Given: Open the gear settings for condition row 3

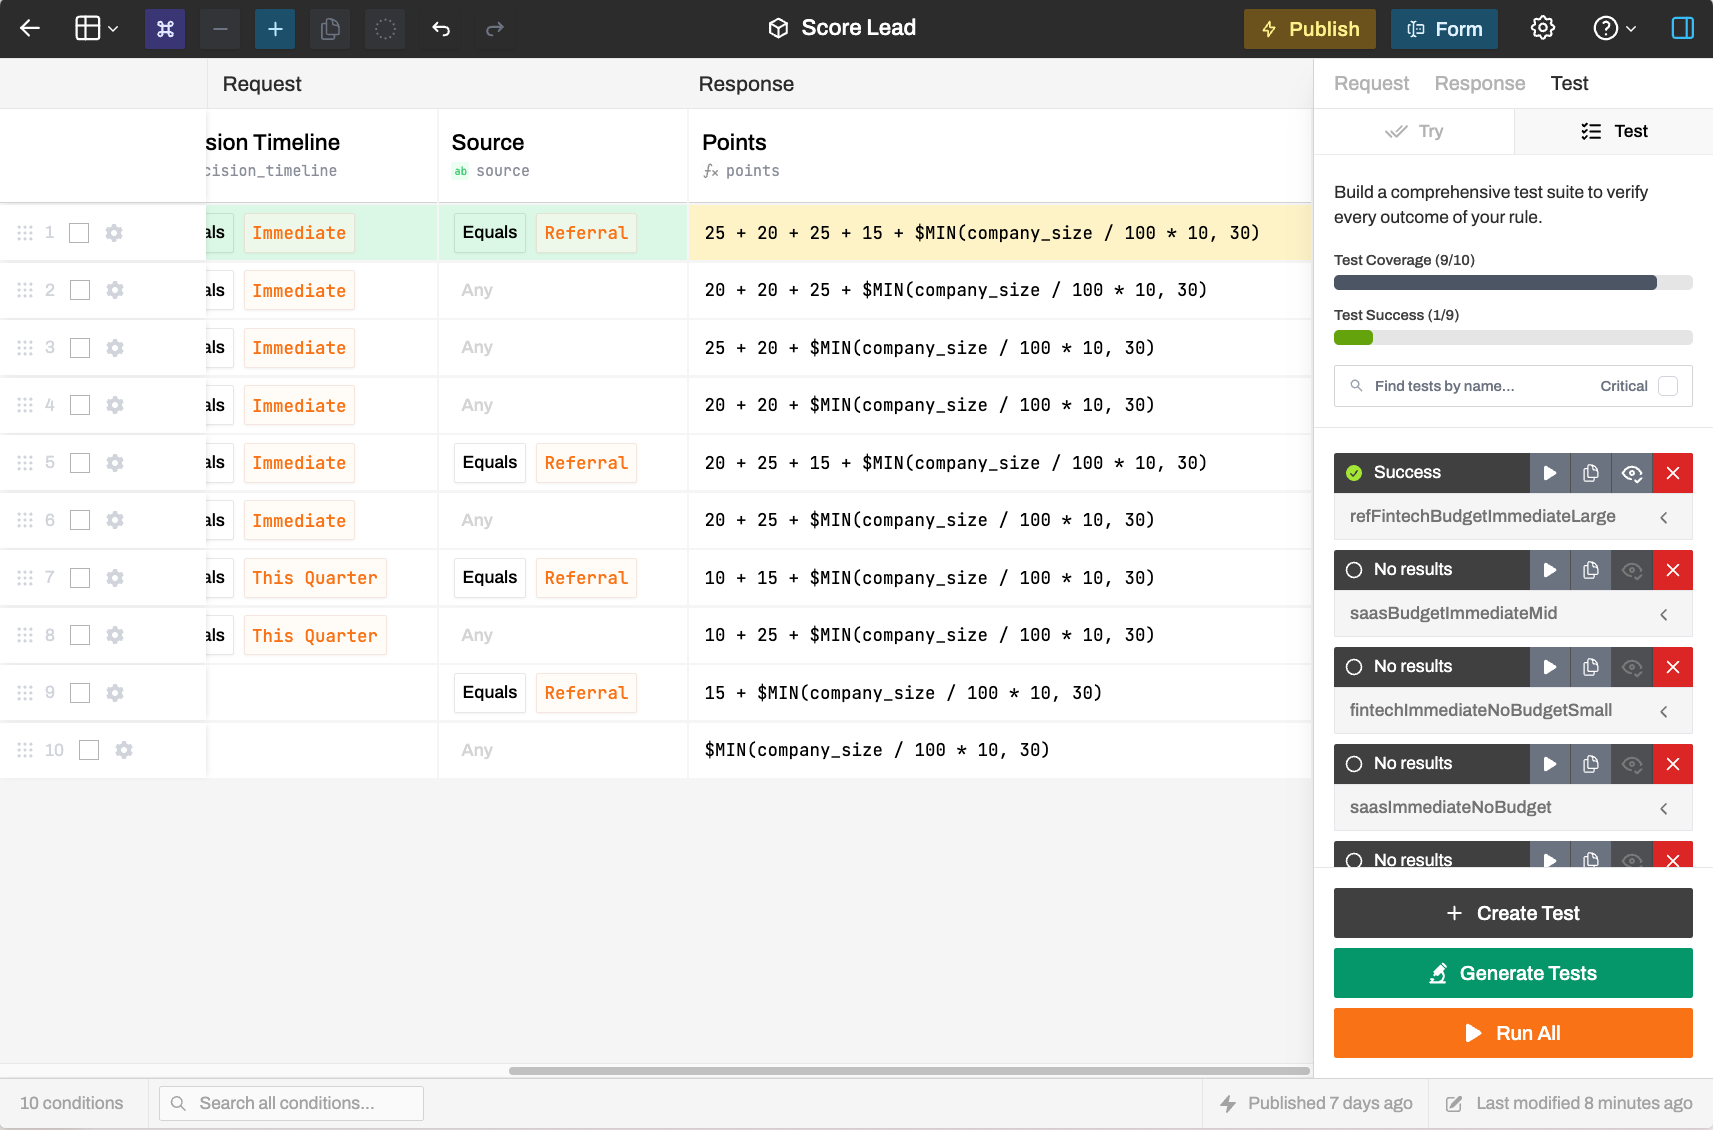Looking at the screenshot, I should (114, 347).
